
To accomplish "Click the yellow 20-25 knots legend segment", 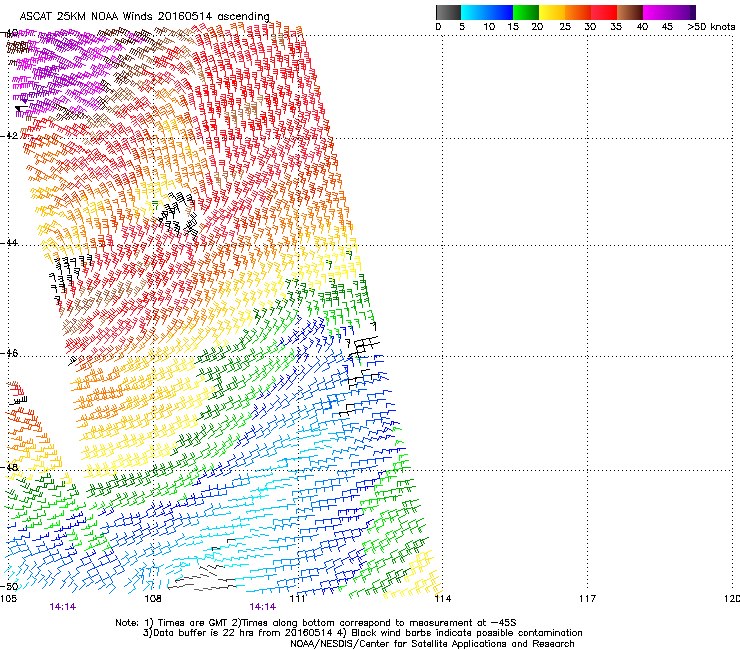I will 552,12.
